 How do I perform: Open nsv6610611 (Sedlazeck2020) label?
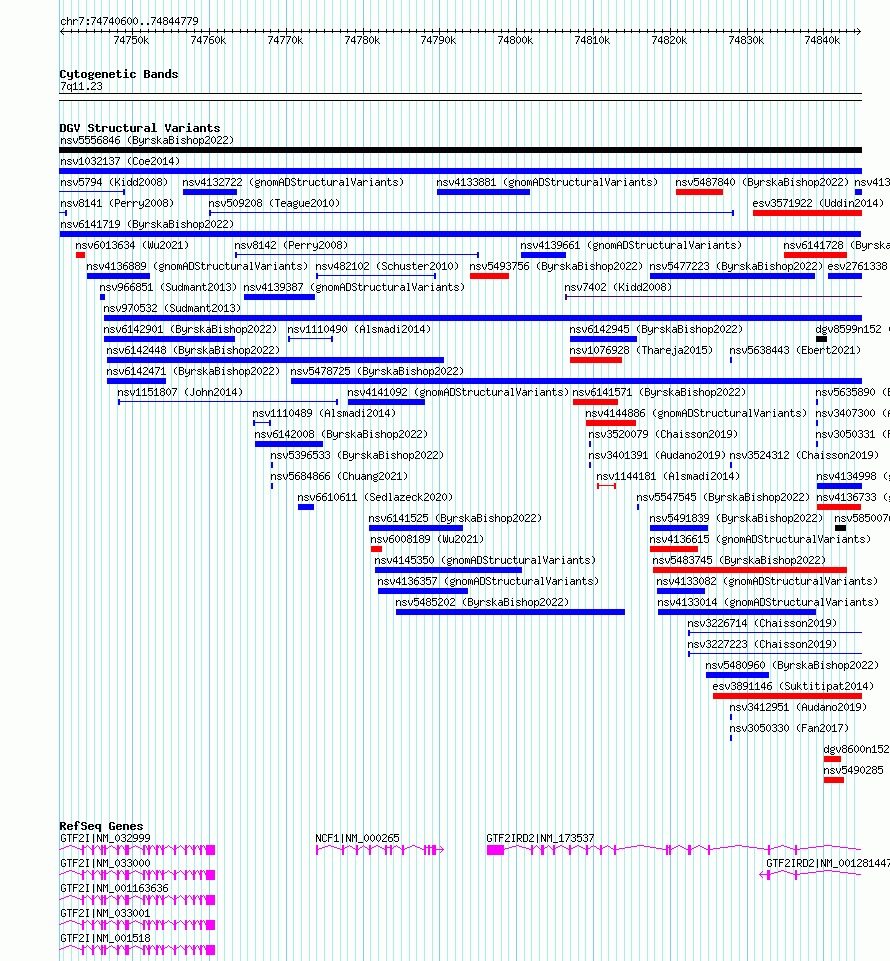coord(375,497)
